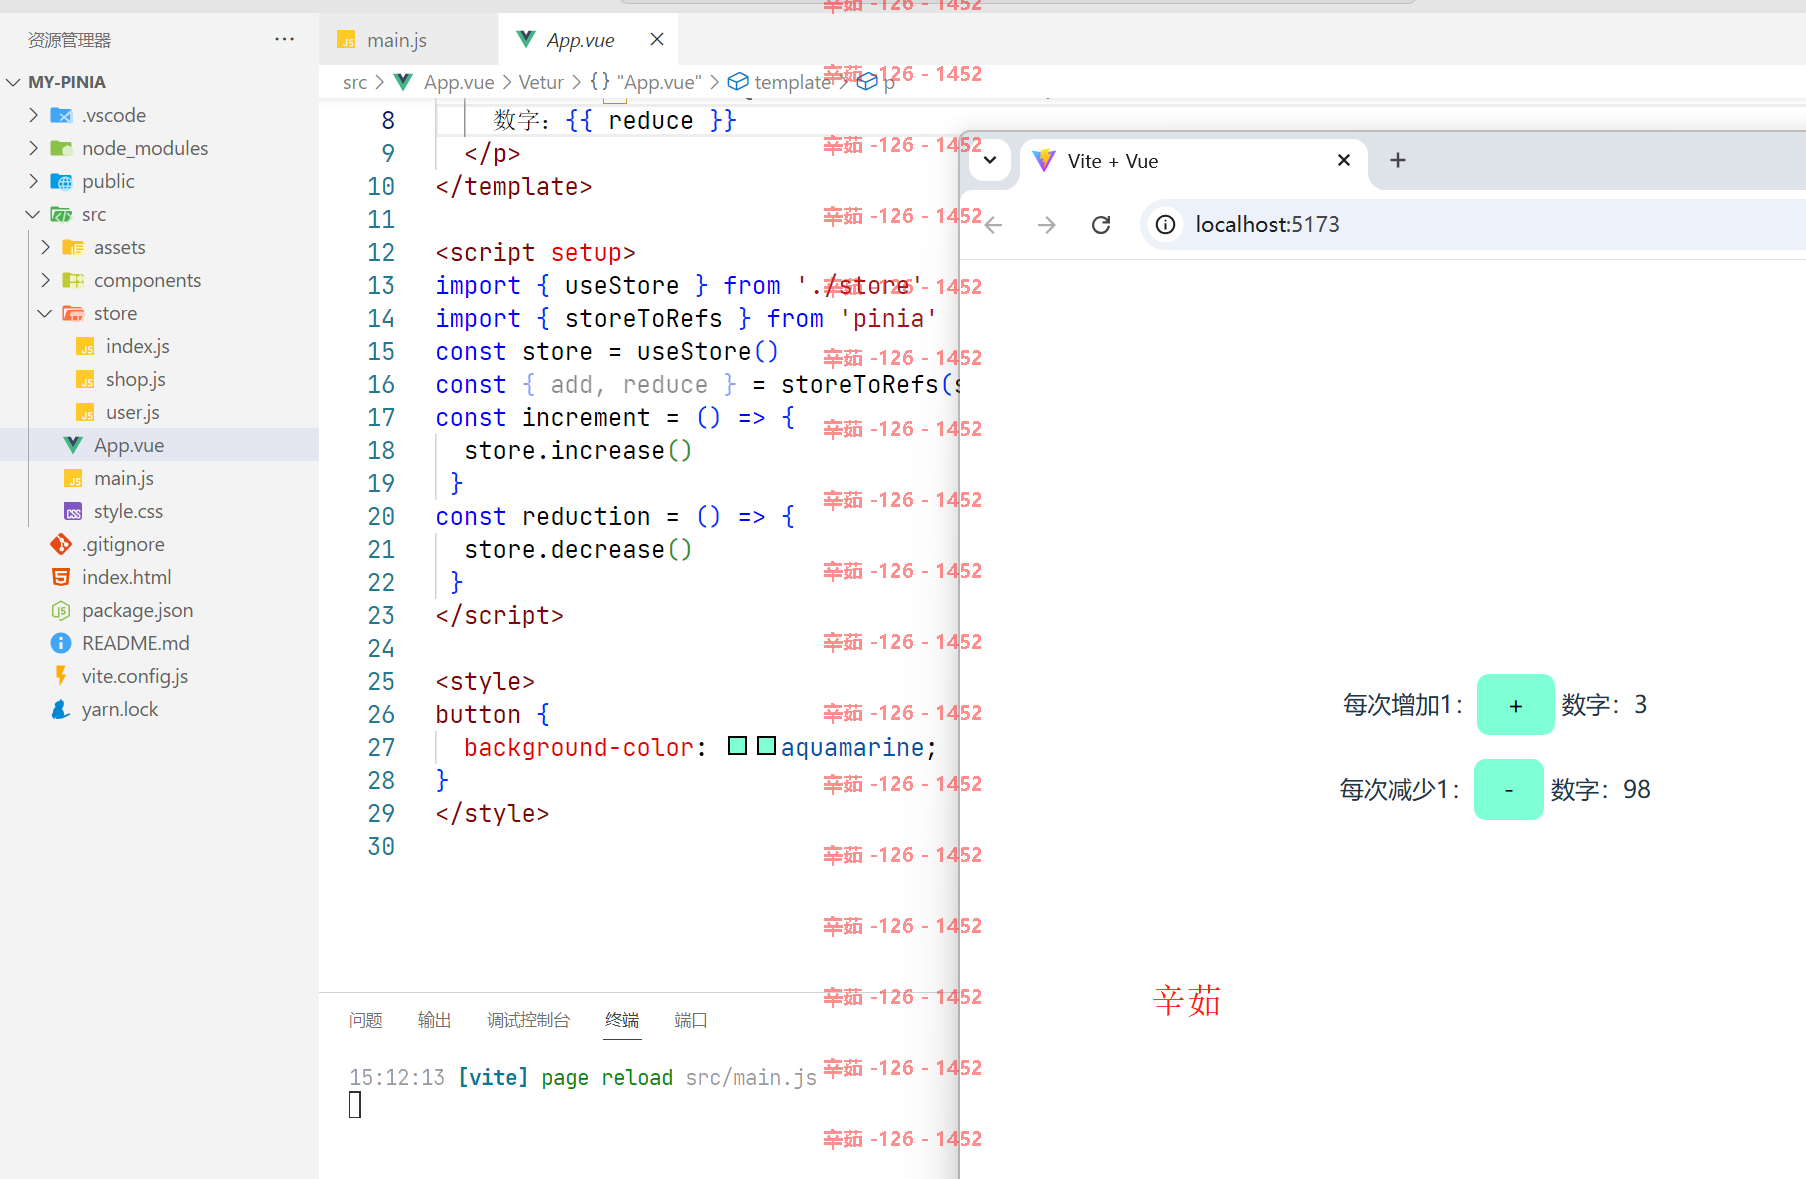Click the - decrement button on page
The image size is (1806, 1179).
[x=1509, y=790]
